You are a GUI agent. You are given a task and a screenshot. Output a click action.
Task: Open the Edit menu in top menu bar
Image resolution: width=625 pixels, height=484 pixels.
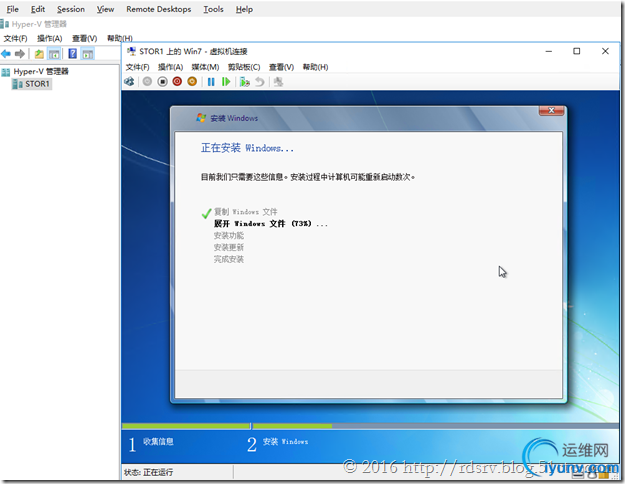[x=38, y=9]
